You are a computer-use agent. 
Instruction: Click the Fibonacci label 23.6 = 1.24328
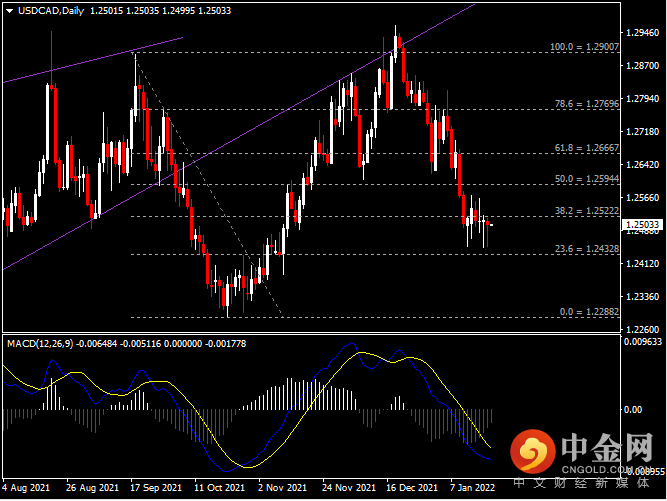pos(587,249)
